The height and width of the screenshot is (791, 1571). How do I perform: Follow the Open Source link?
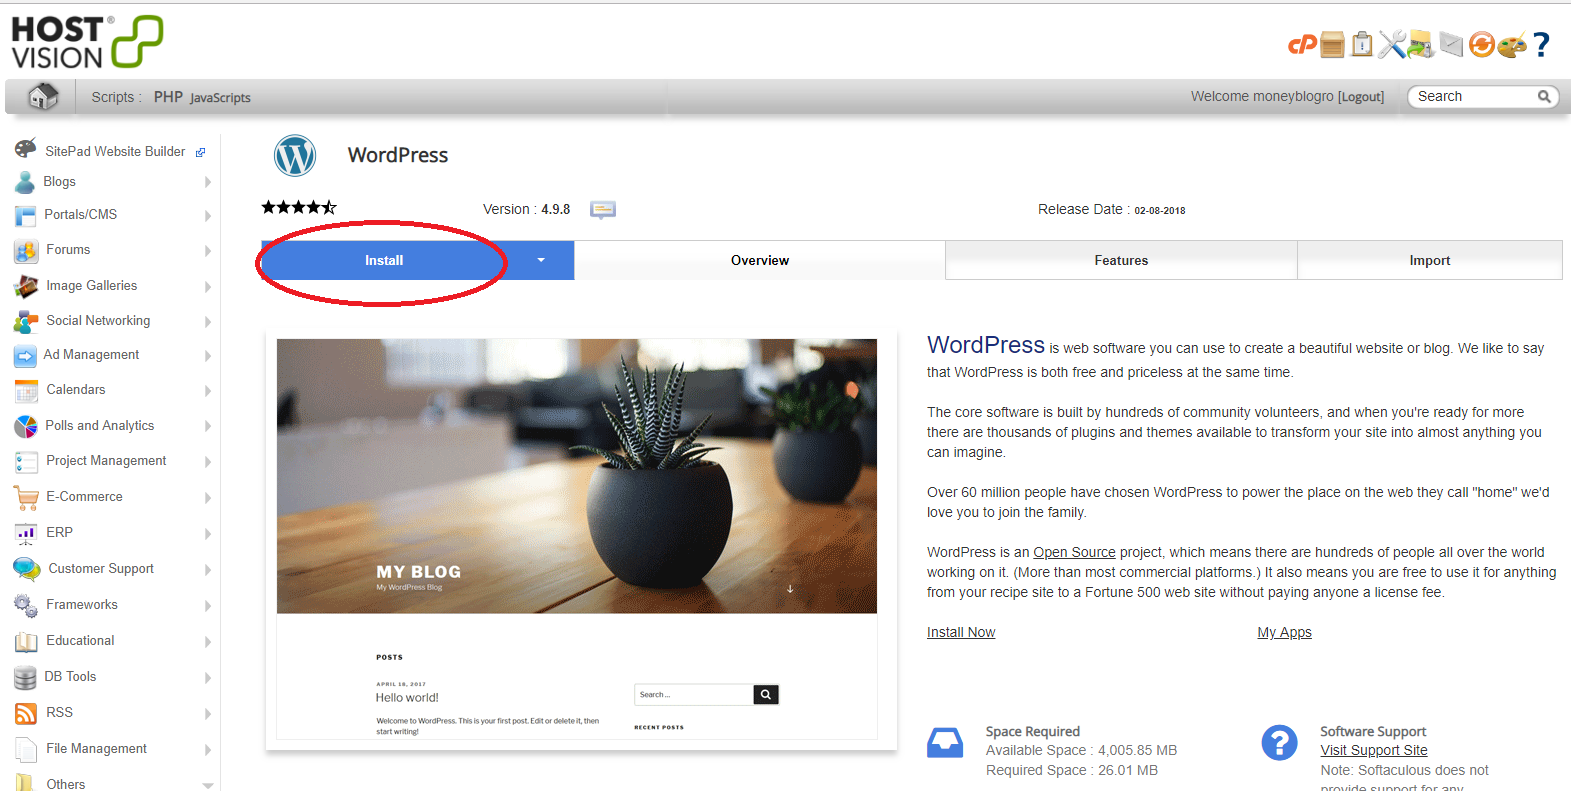pyautogui.click(x=1074, y=552)
